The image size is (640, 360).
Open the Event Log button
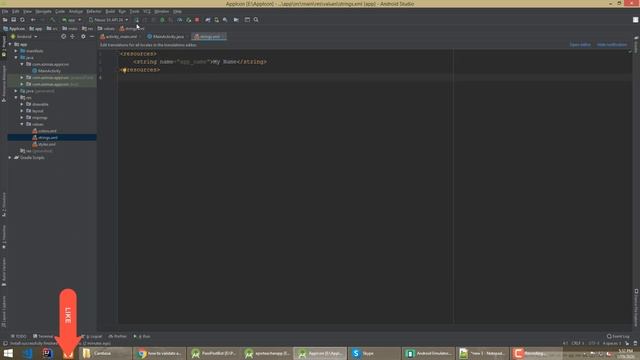point(618,336)
